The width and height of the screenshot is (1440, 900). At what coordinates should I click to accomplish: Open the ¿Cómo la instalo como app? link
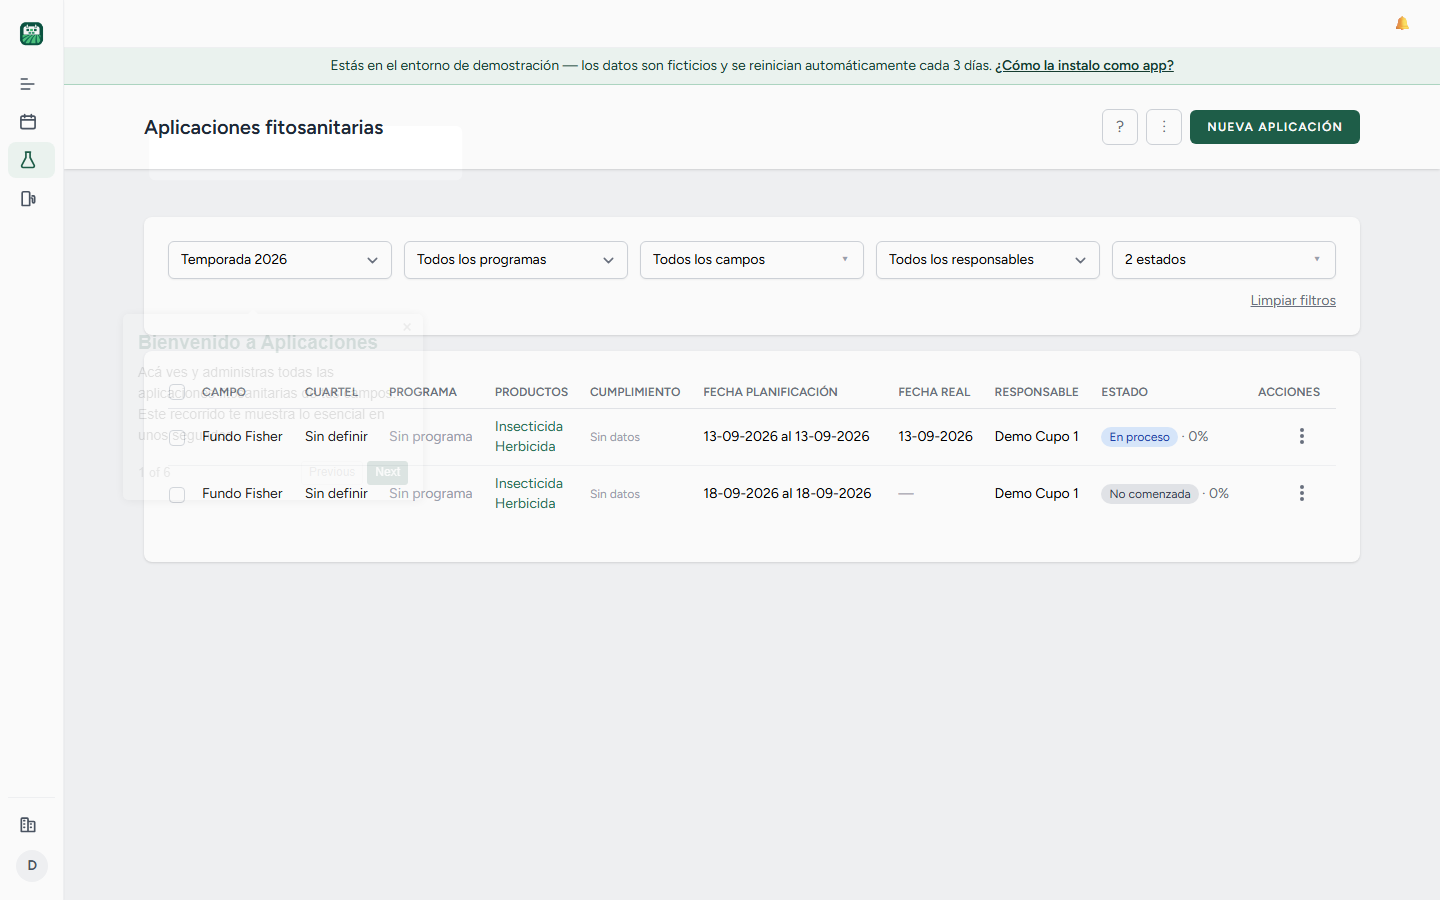(x=1084, y=65)
